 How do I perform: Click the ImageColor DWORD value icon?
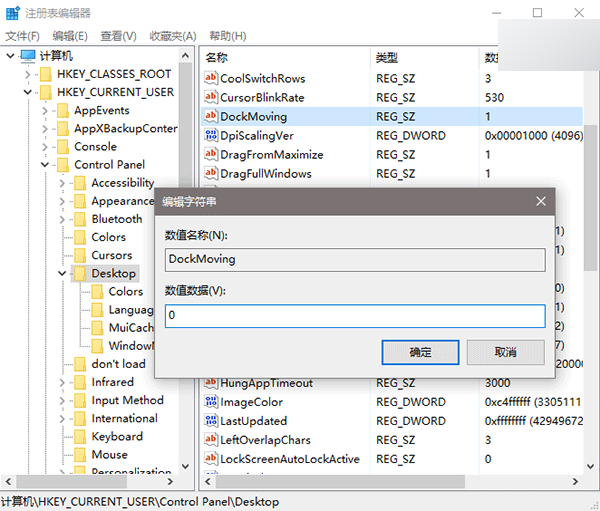tap(210, 402)
